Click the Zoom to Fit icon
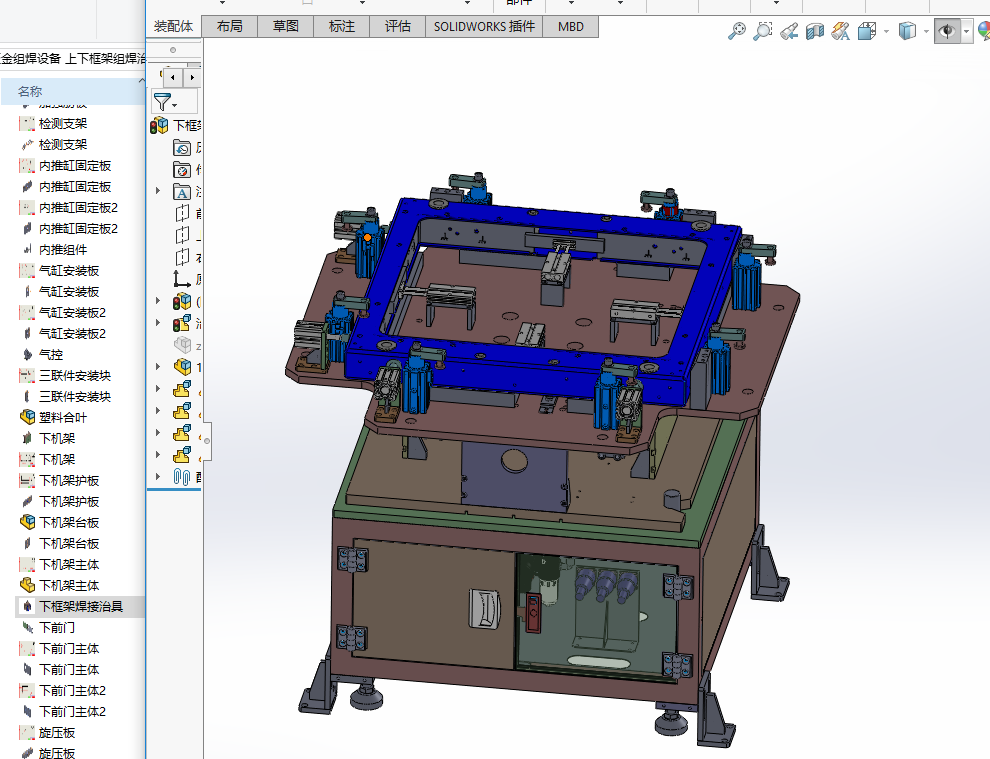This screenshot has width=990, height=759. (737, 32)
